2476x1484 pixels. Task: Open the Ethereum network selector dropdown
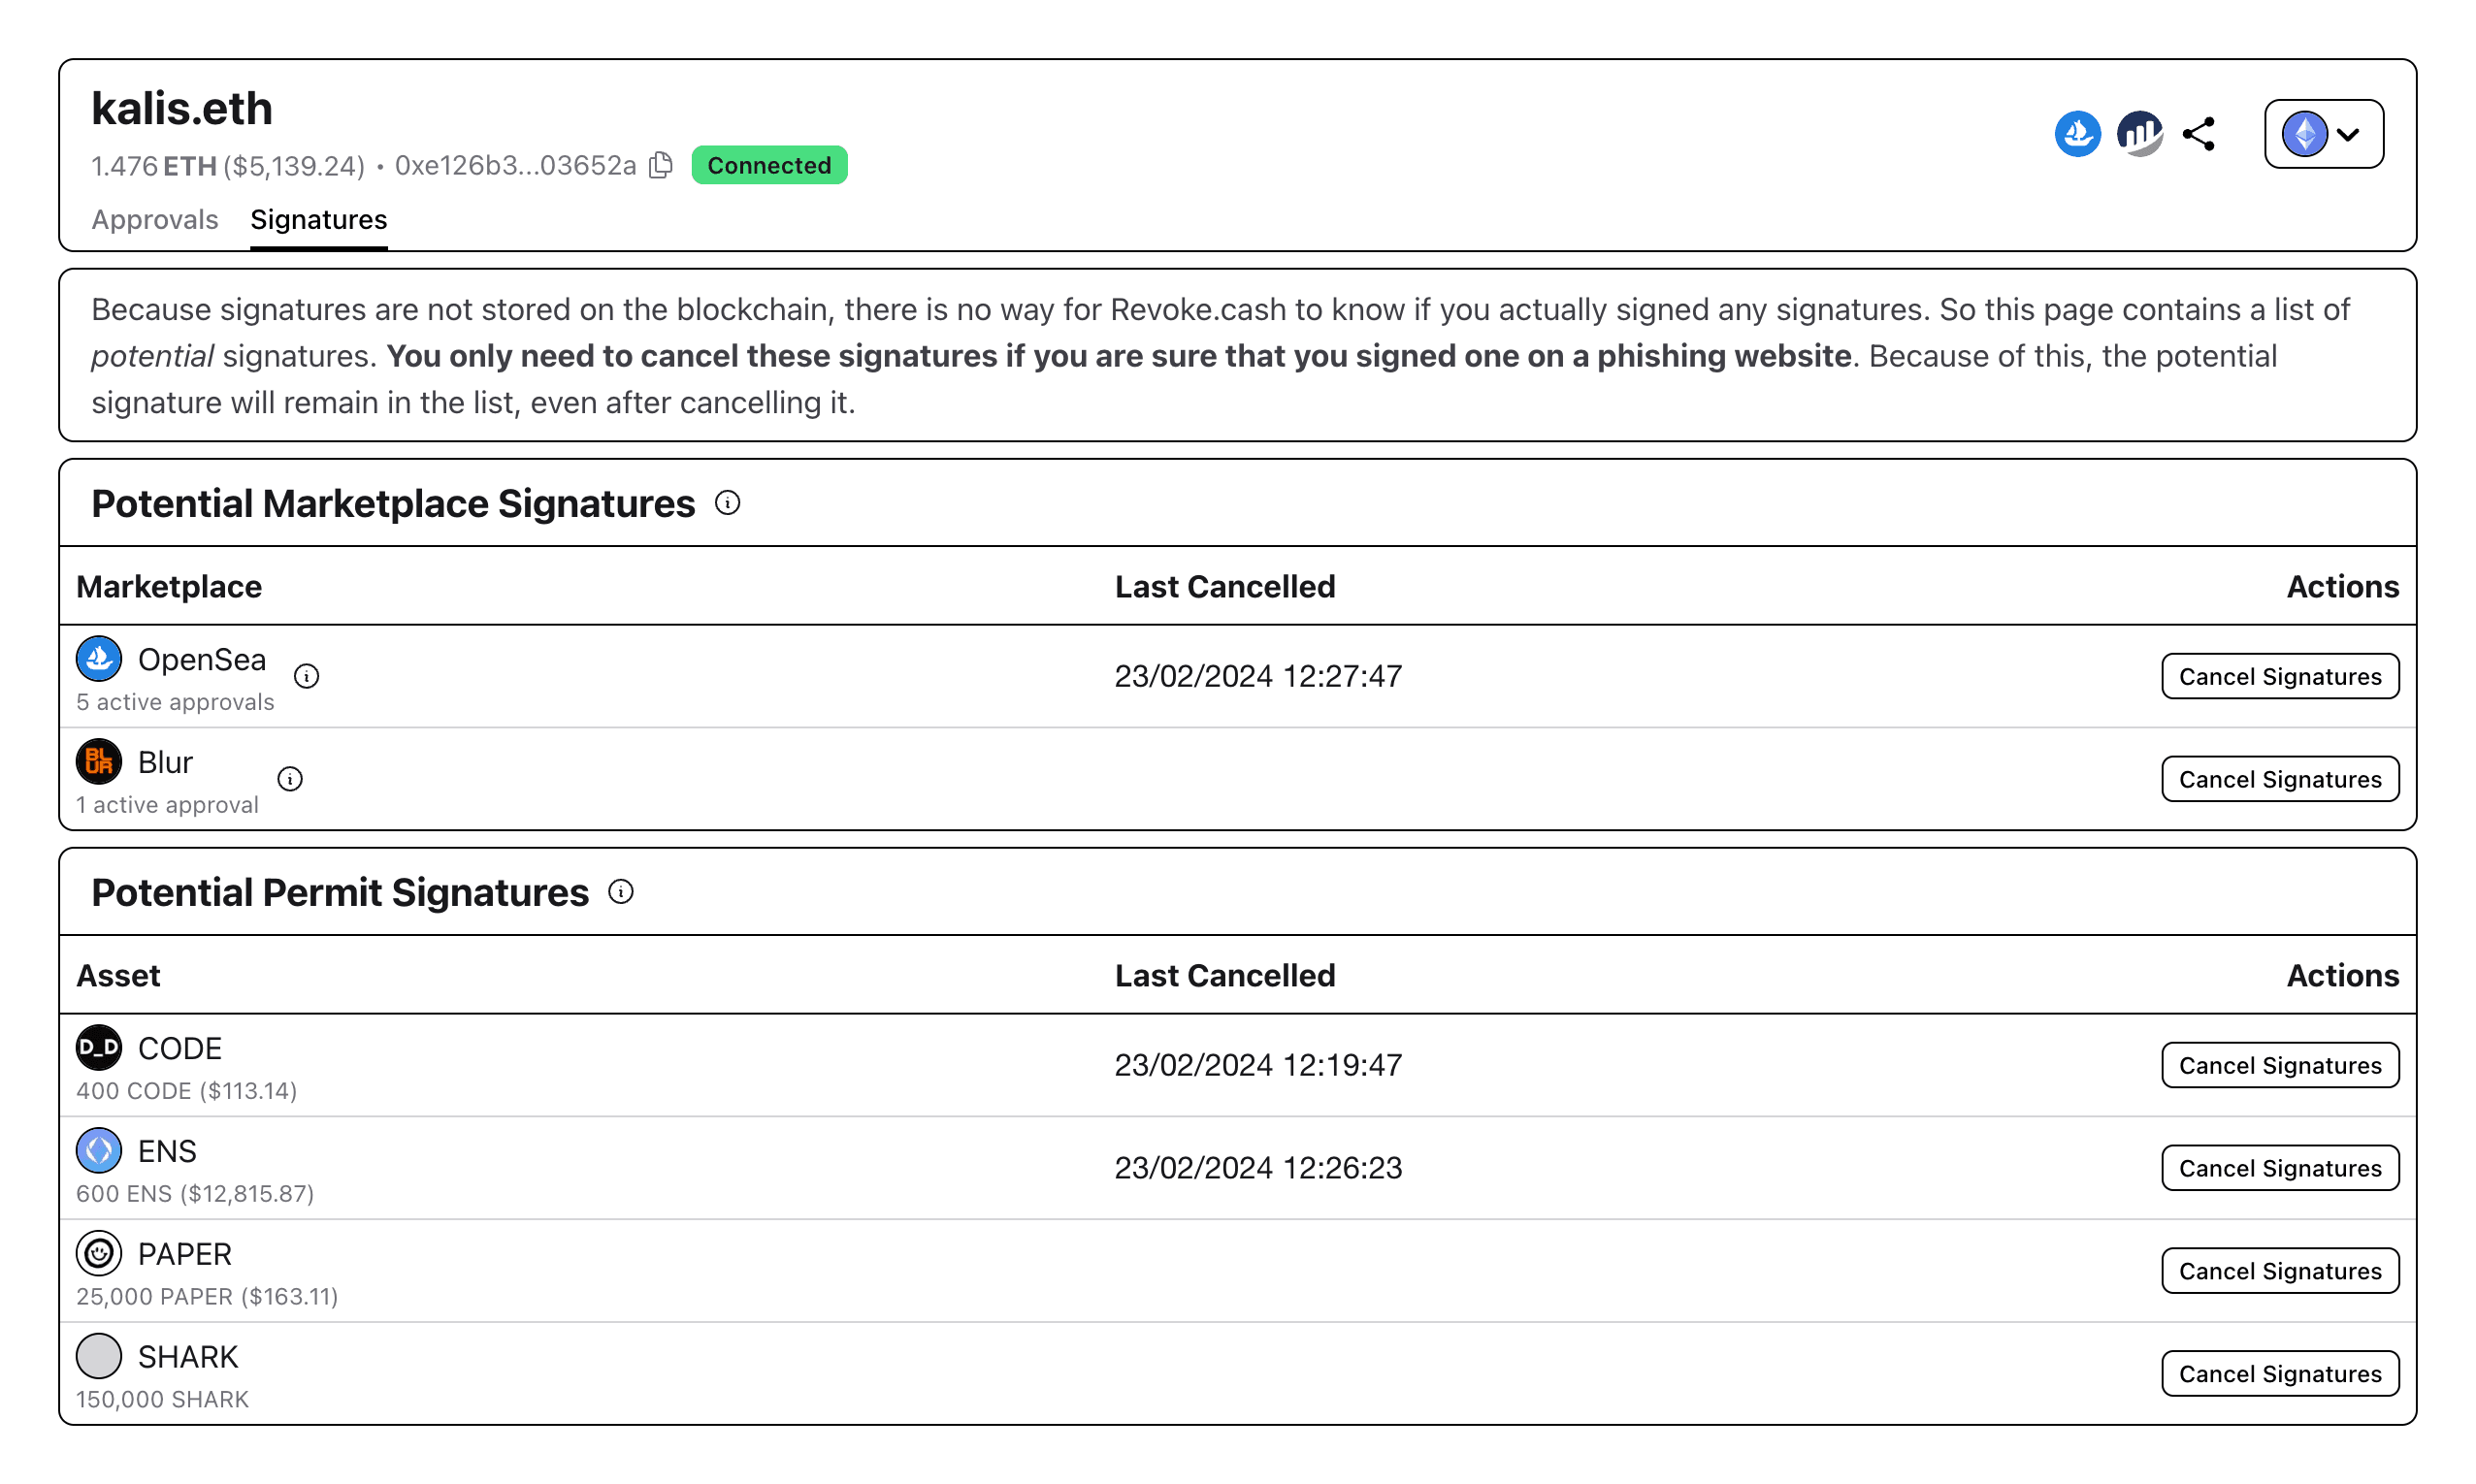pos(2322,133)
